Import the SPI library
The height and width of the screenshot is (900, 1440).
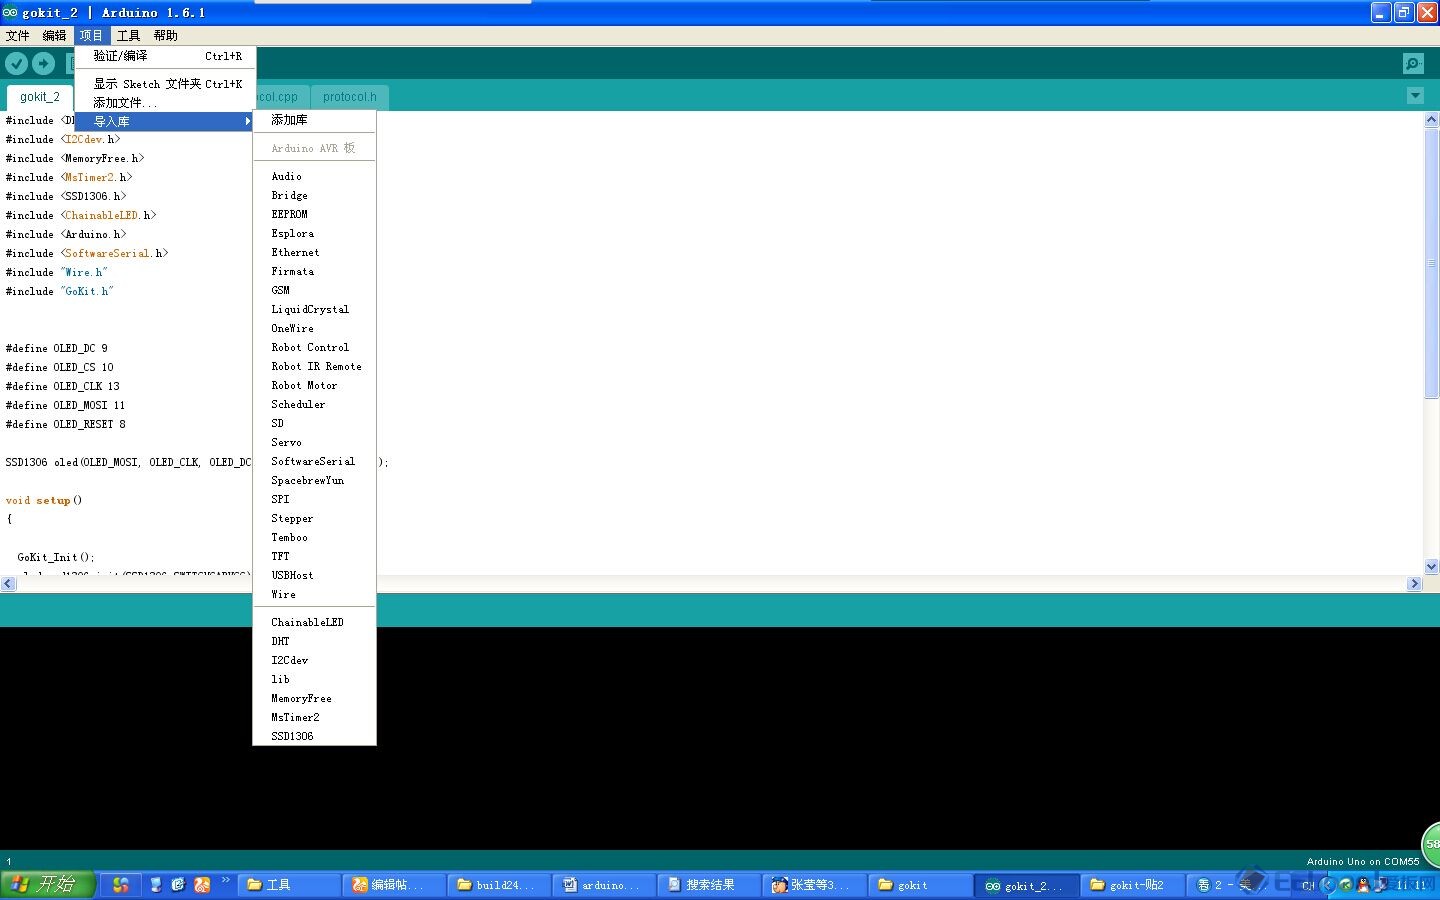tap(314, 499)
